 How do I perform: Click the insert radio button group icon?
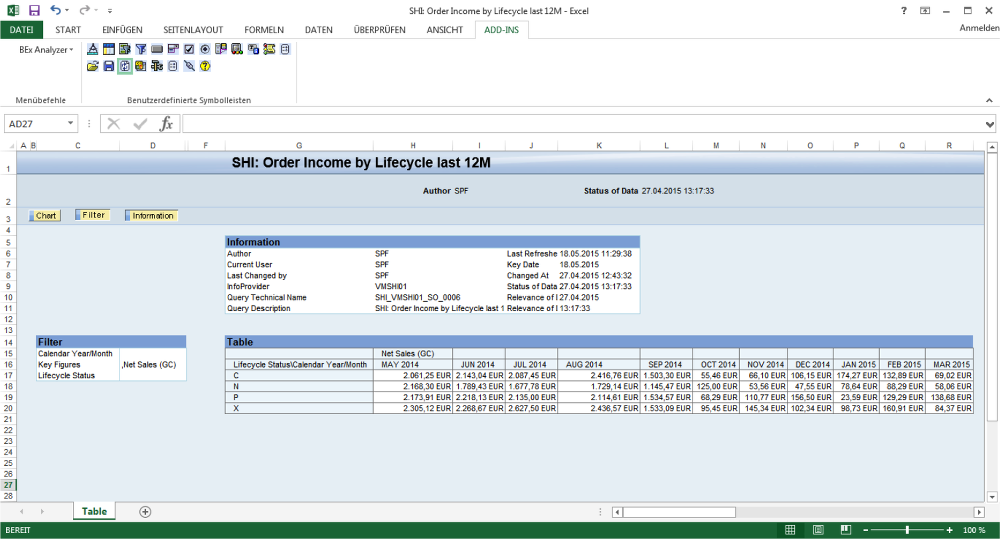tap(205, 49)
